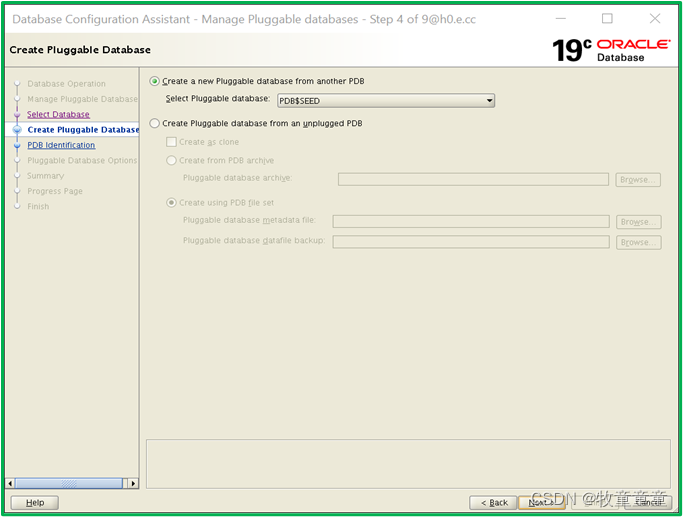
Task: Open Help
Action: 34,503
